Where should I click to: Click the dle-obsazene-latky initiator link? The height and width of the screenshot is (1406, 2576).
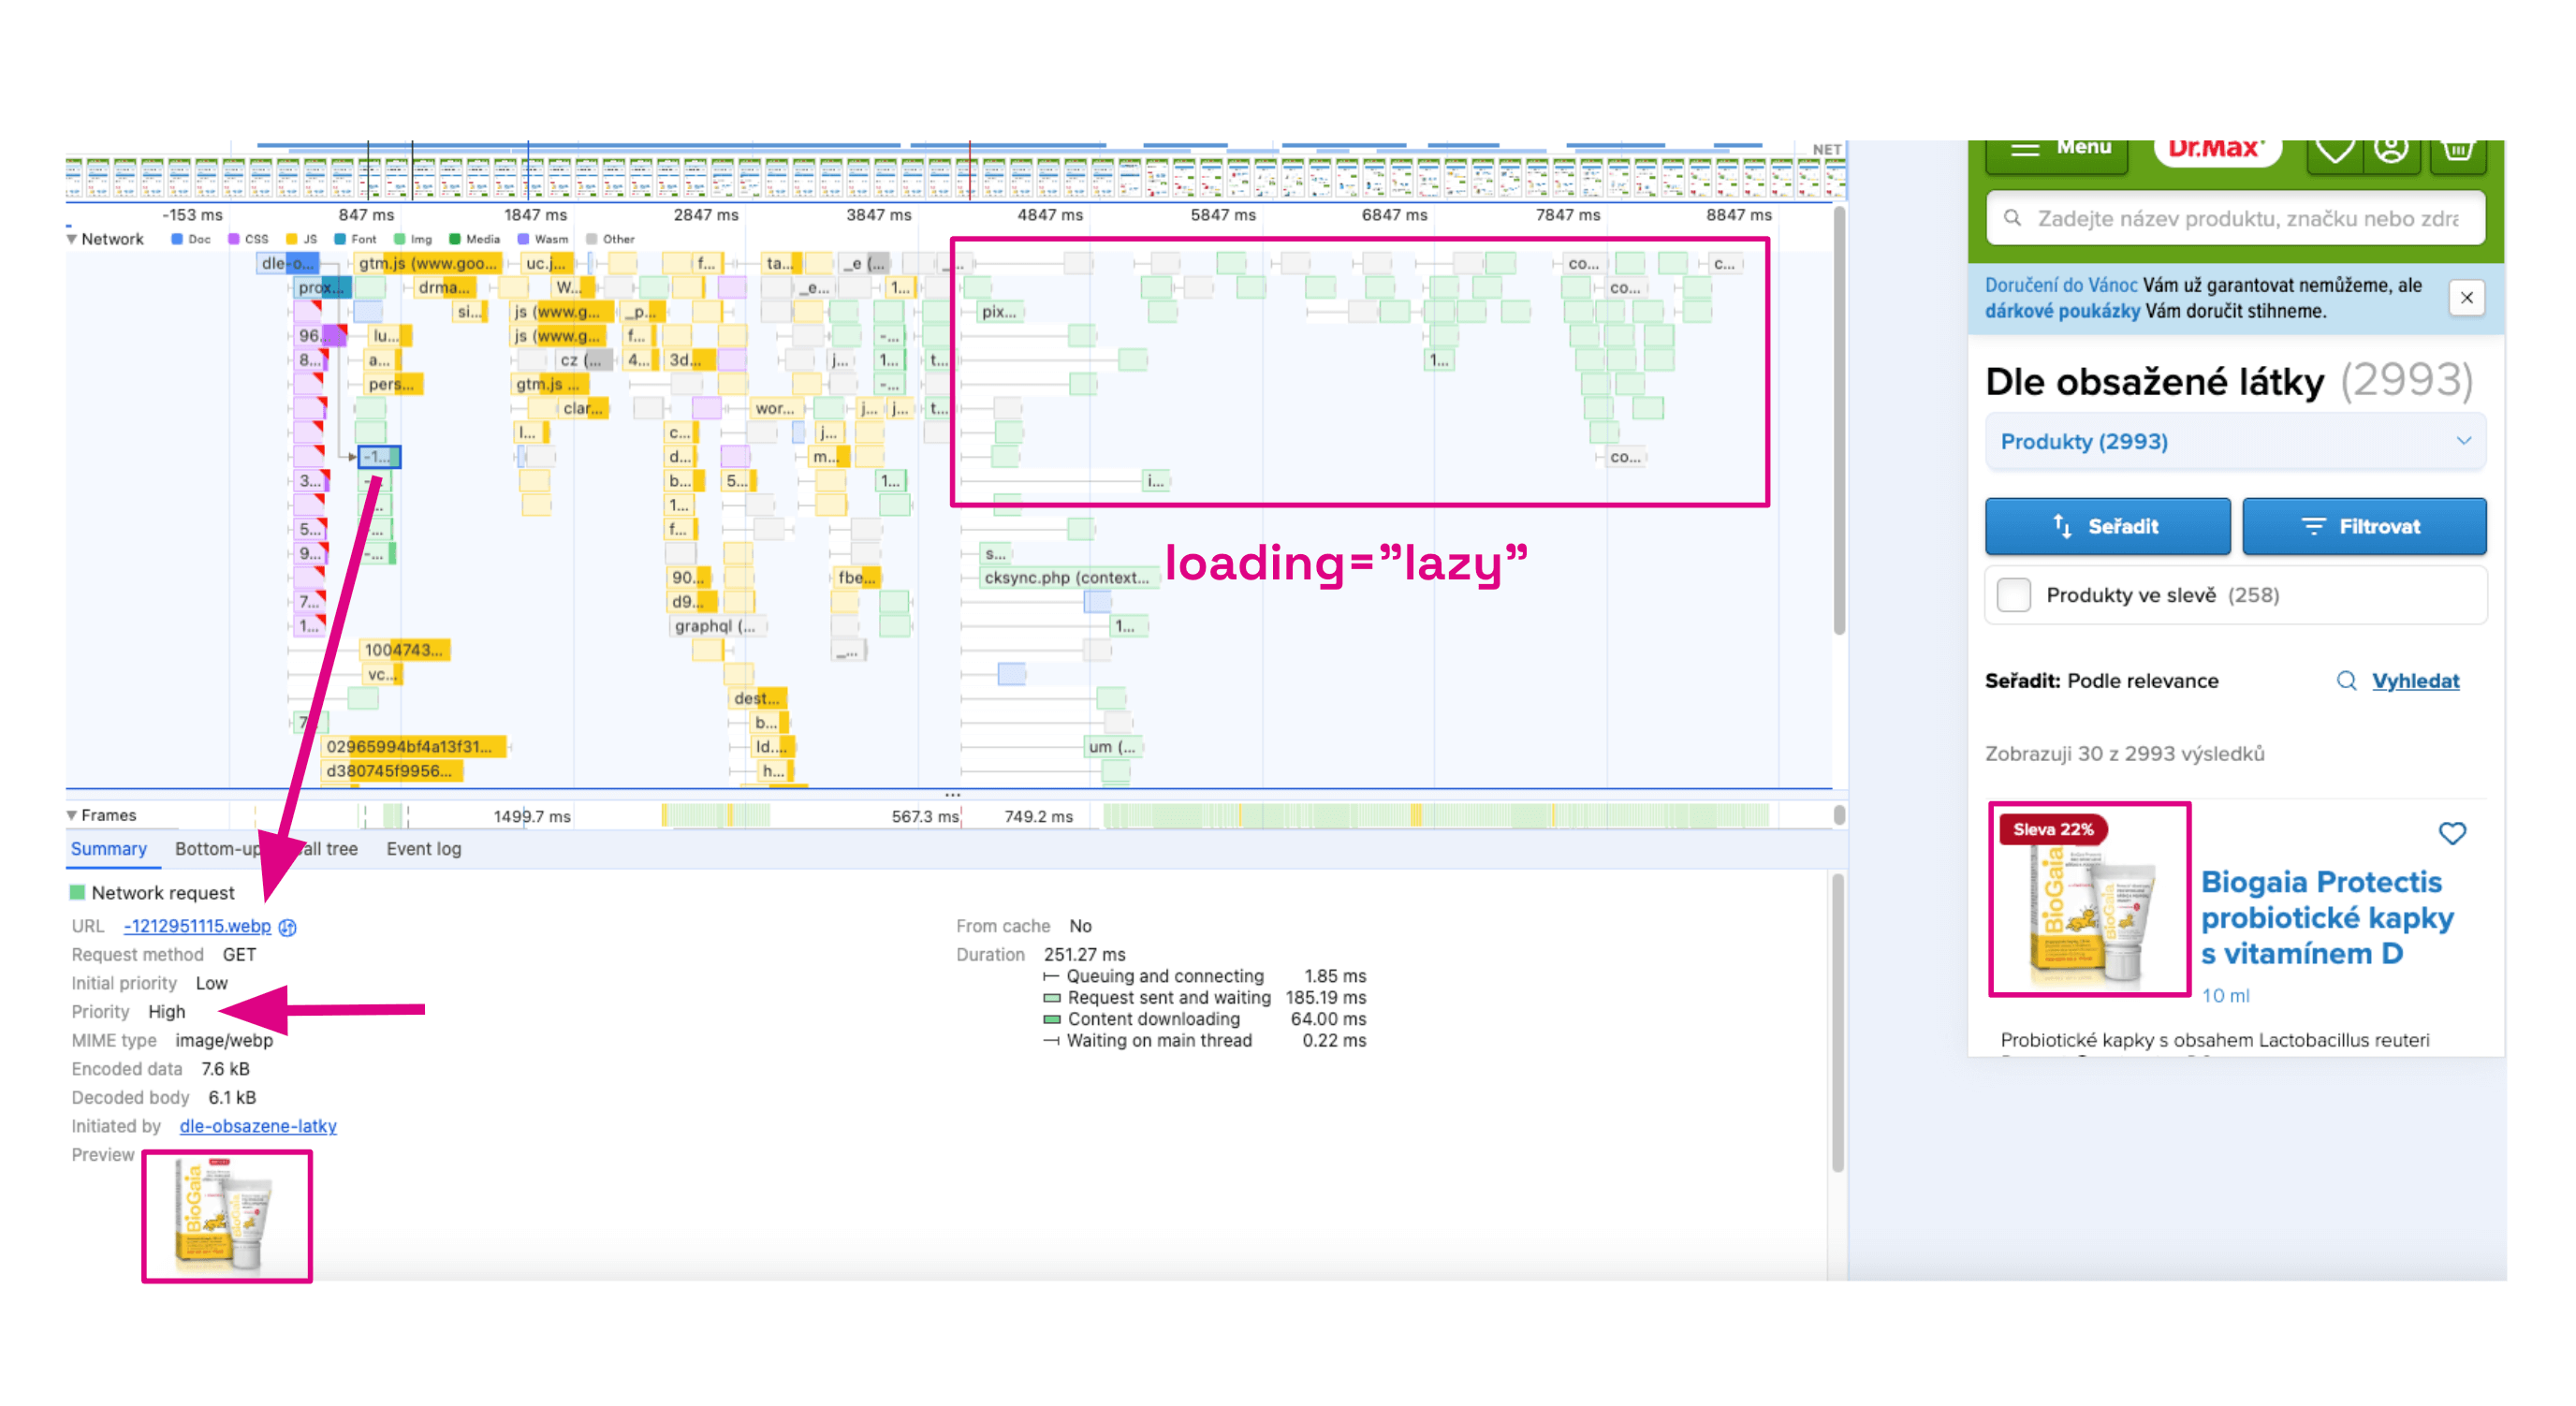coord(255,1123)
